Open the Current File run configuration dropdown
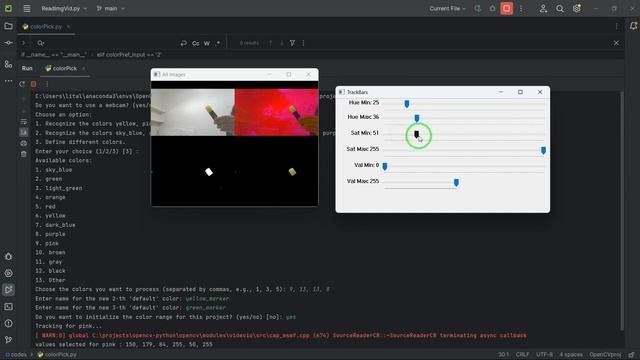Viewport: 640px width, 360px height. (x=447, y=8)
